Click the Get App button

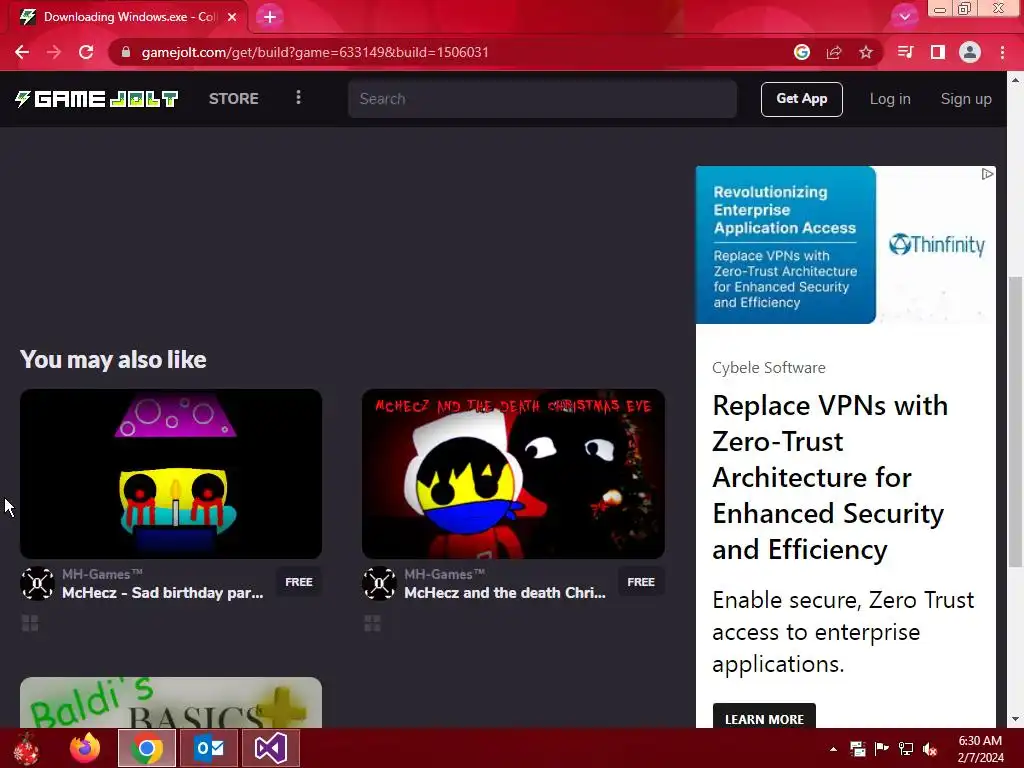coord(801,99)
